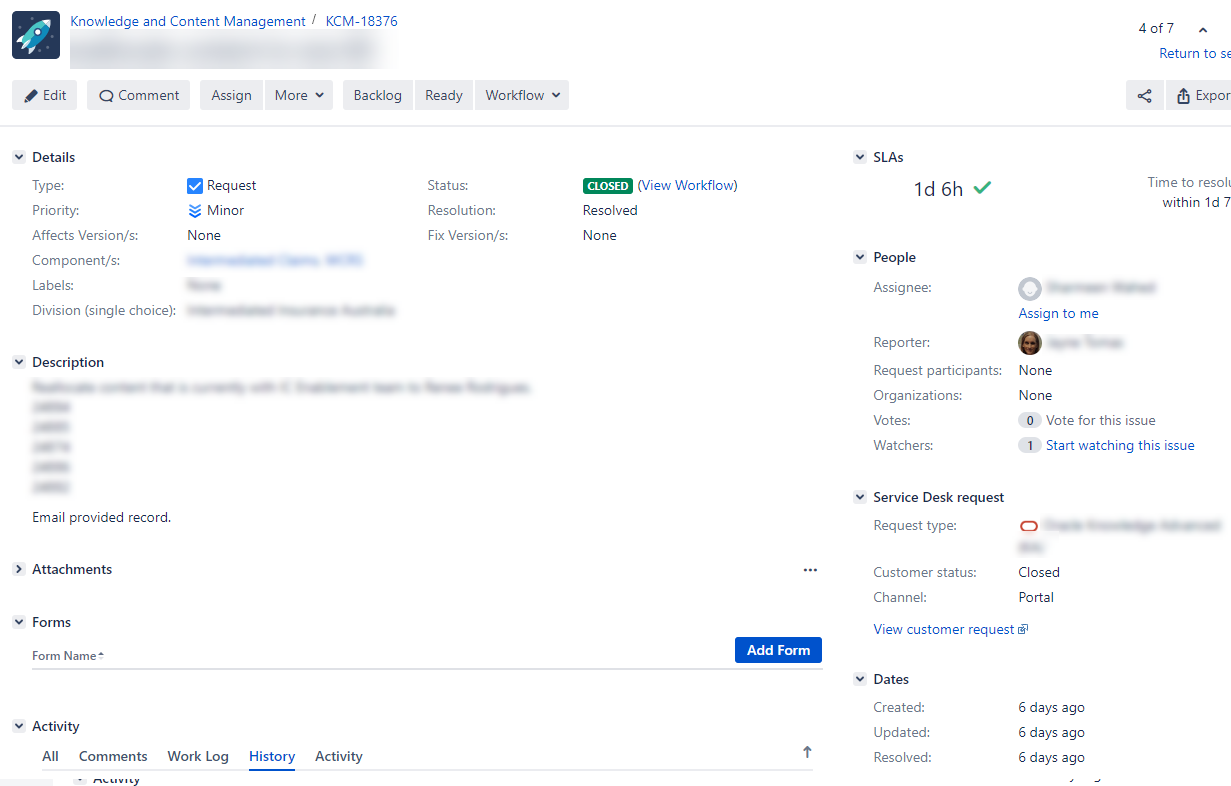Open the Attachments ellipsis options menu
Screen dimensions: 1231x786
point(810,570)
